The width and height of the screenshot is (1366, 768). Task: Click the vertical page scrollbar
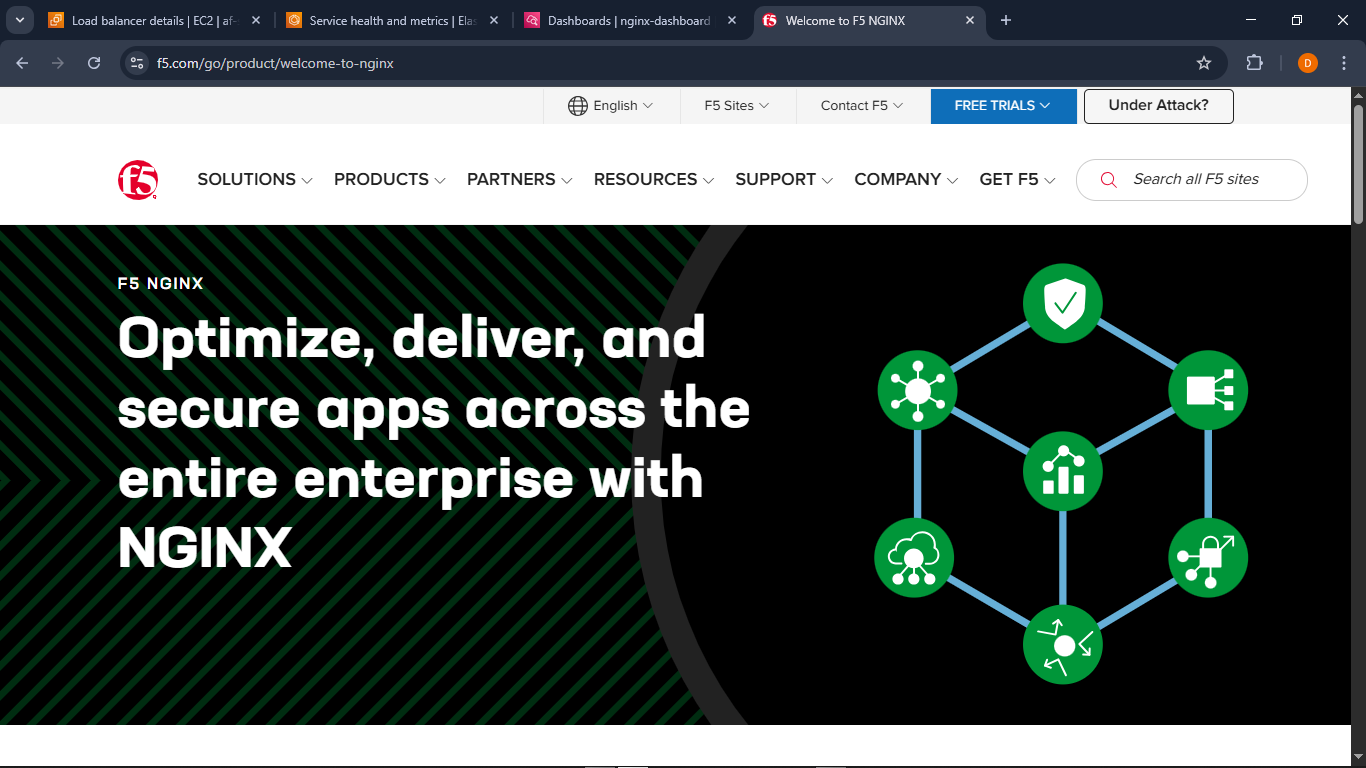pyautogui.click(x=1358, y=160)
